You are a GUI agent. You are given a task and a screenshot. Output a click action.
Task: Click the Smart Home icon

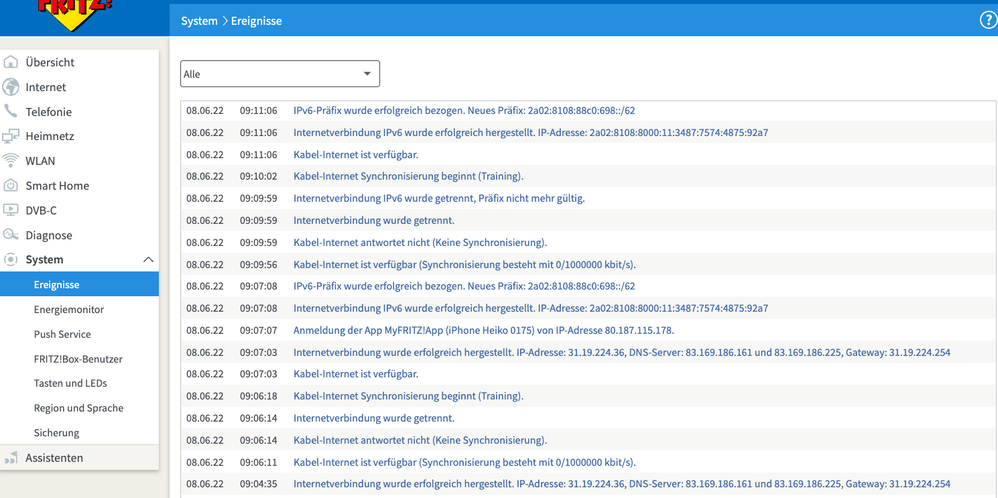[11, 186]
